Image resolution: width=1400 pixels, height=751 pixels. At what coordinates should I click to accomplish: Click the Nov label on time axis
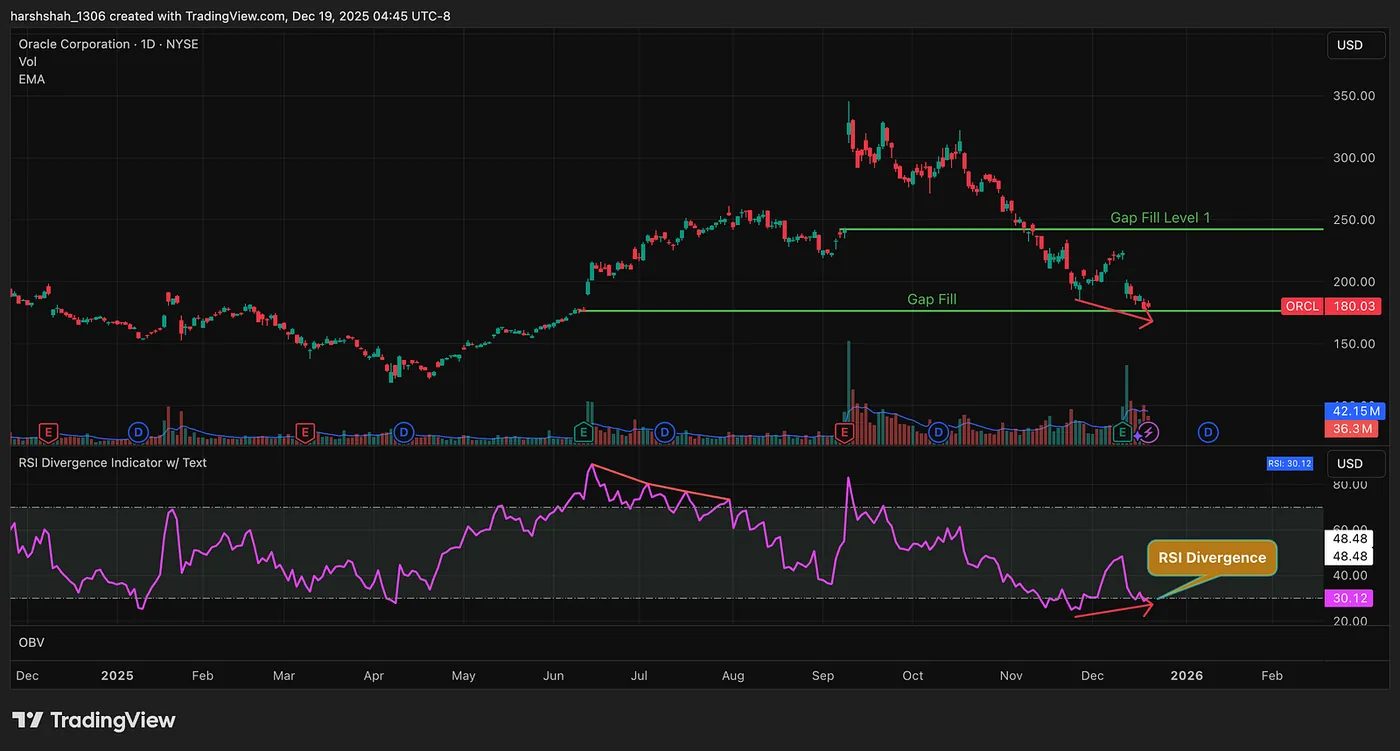[x=1011, y=676]
